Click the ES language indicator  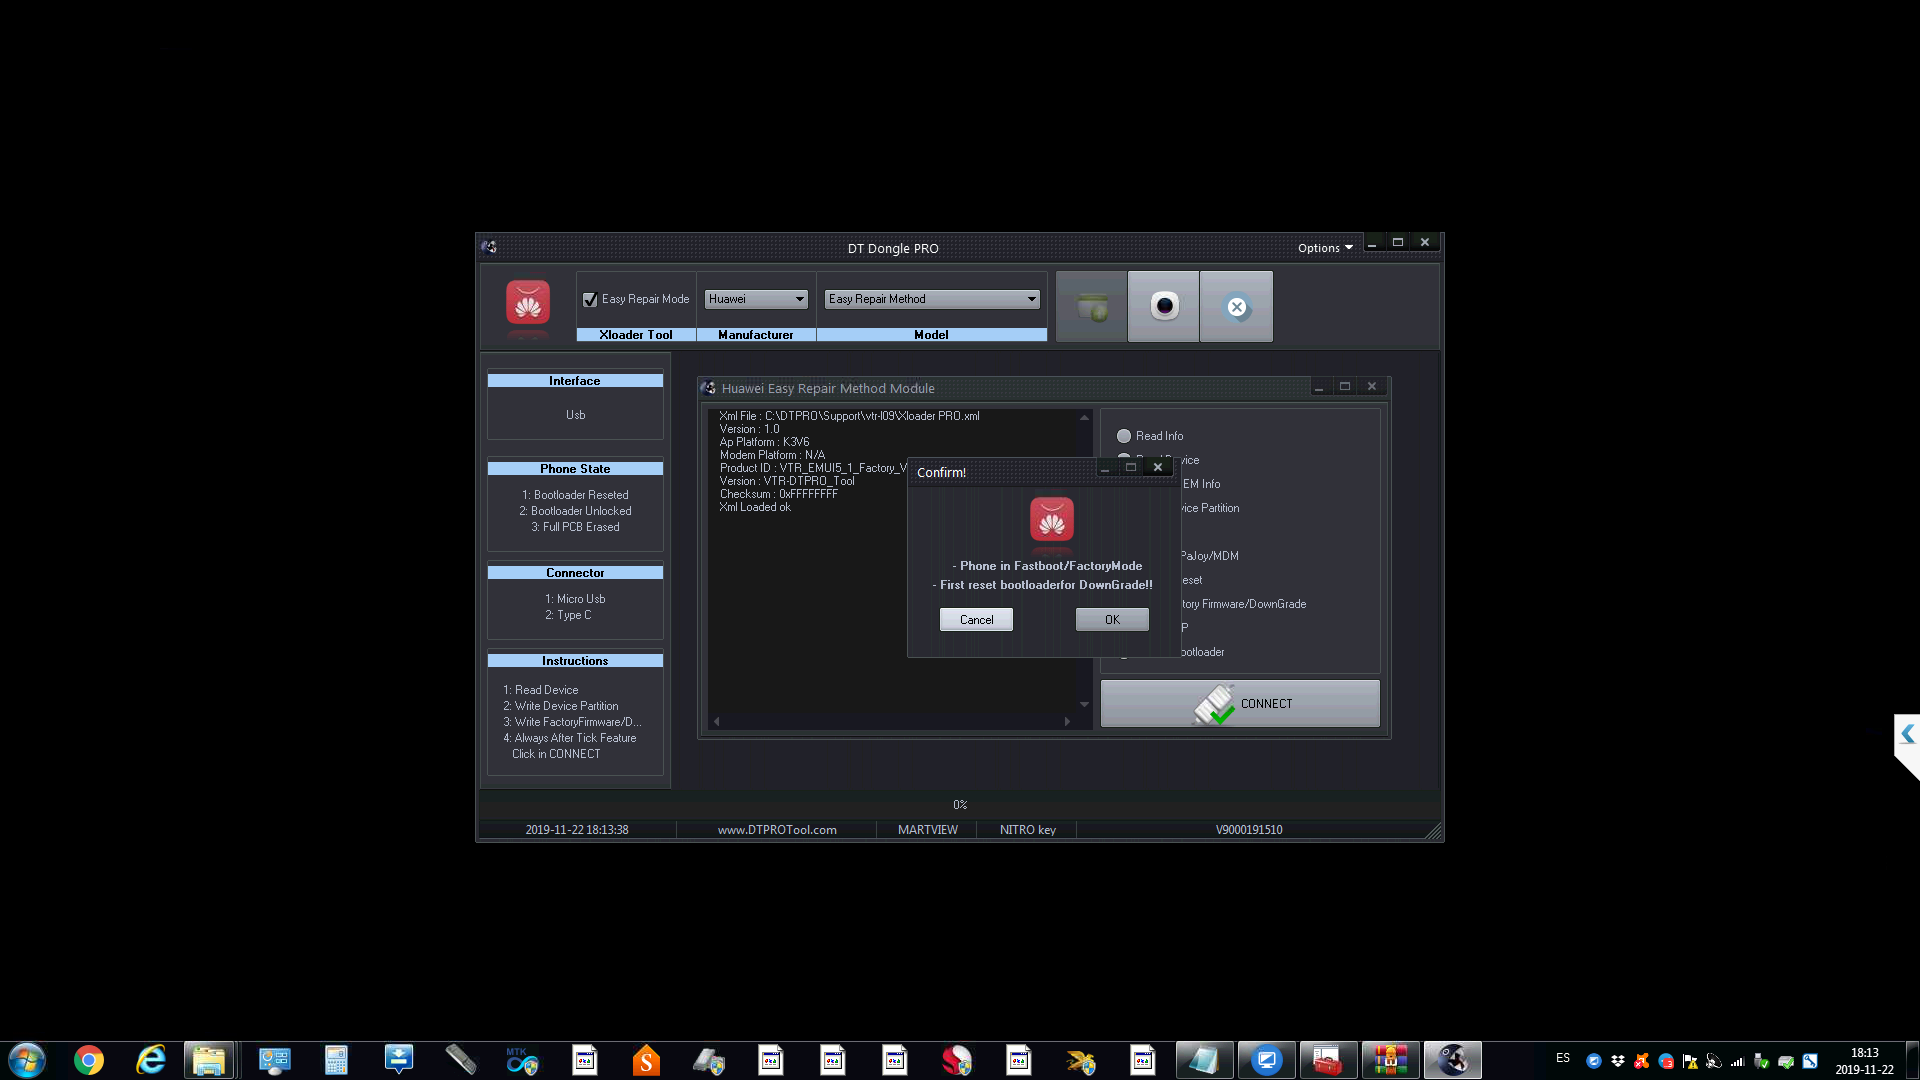pyautogui.click(x=1563, y=1058)
